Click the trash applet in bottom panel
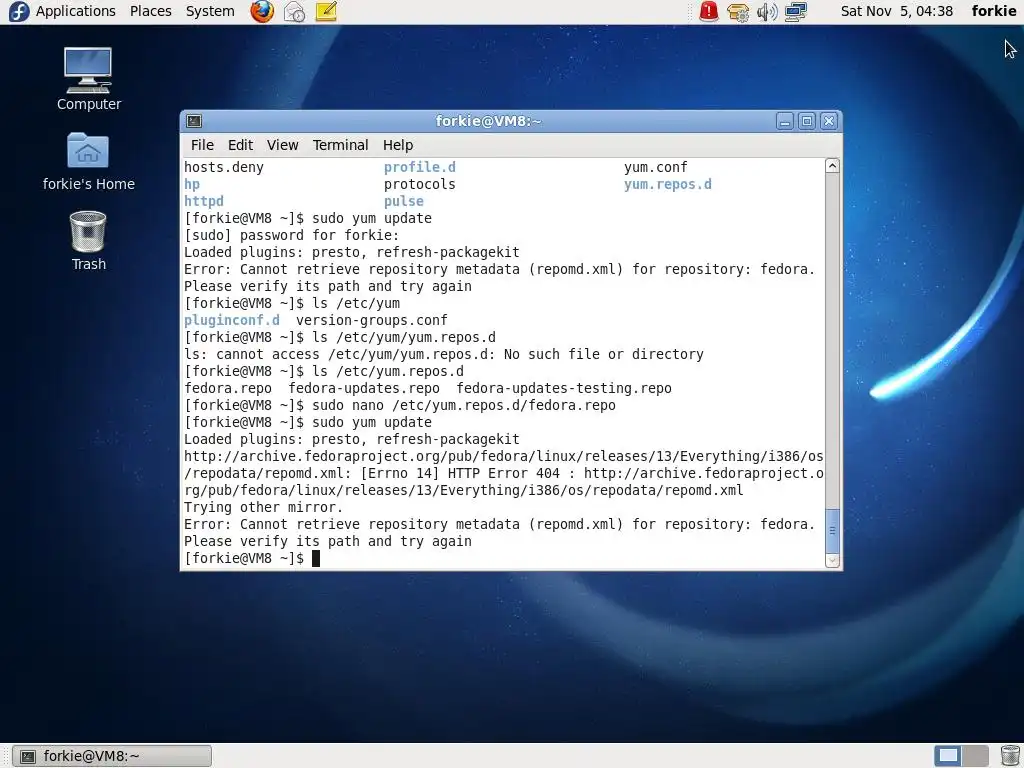This screenshot has height=768, width=1024. [1010, 756]
